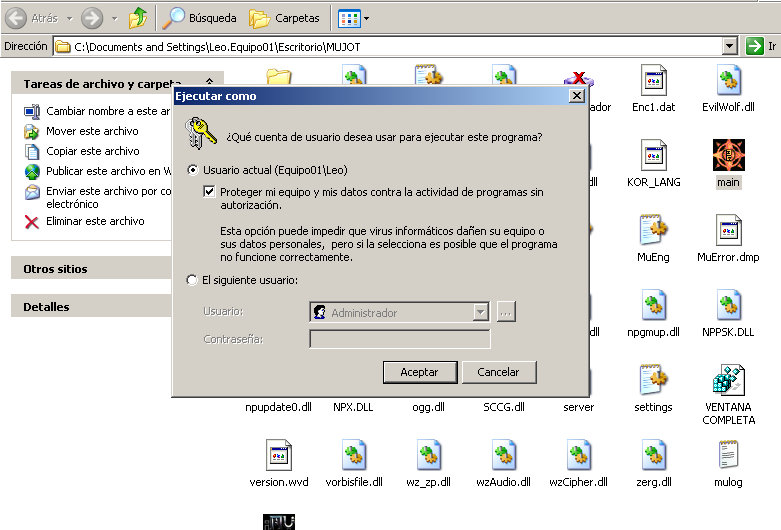Select the npgmup.dll file icon

click(653, 305)
